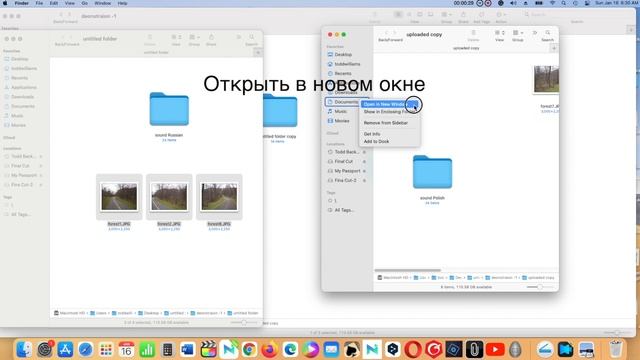Select Remove from Sidebar in context menu
The image size is (640, 360).
386,122
